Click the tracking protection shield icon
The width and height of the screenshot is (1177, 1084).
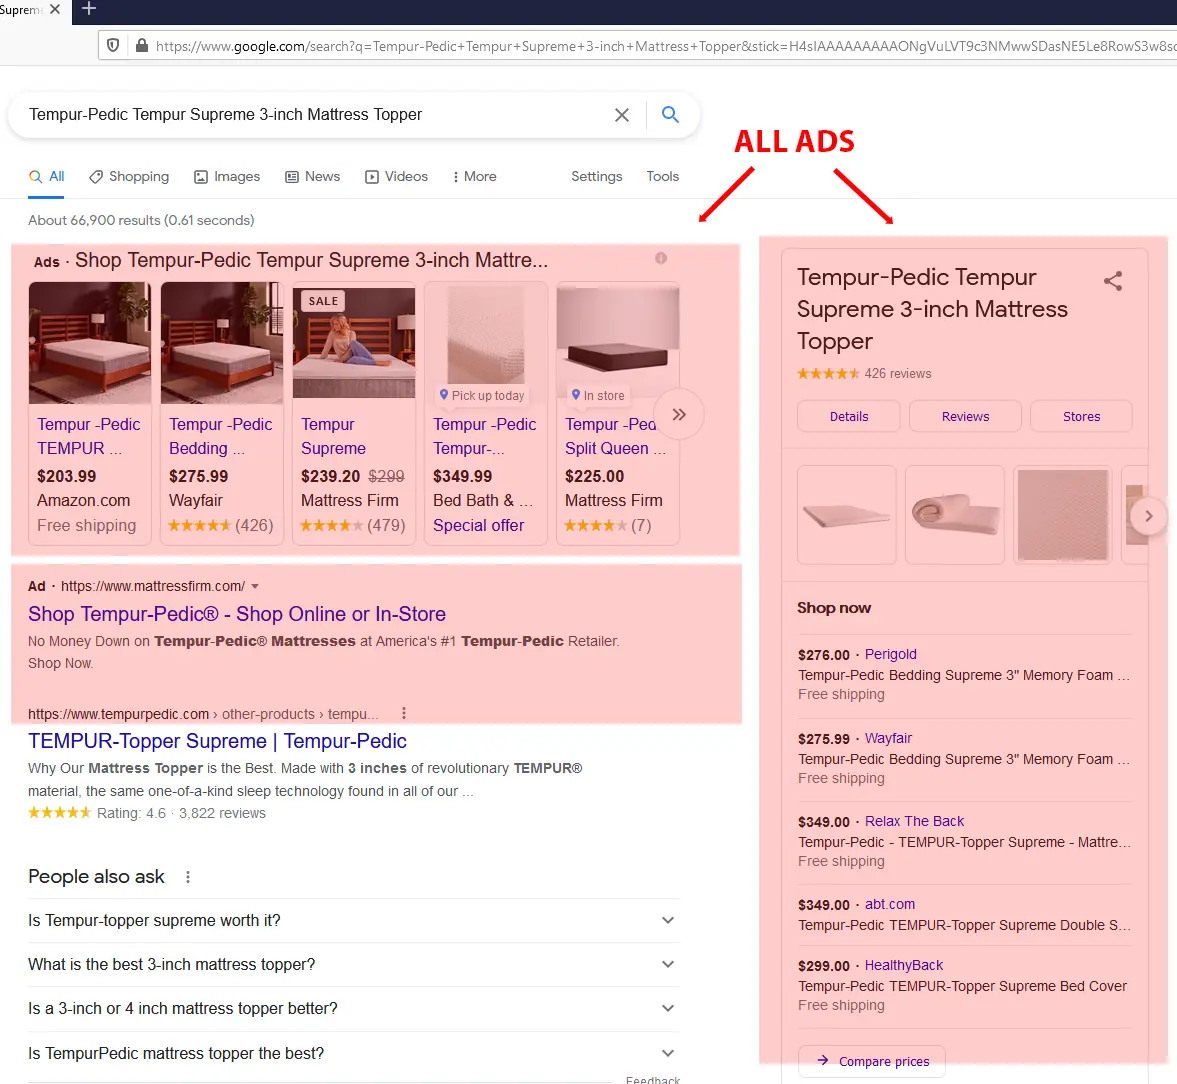click(113, 46)
